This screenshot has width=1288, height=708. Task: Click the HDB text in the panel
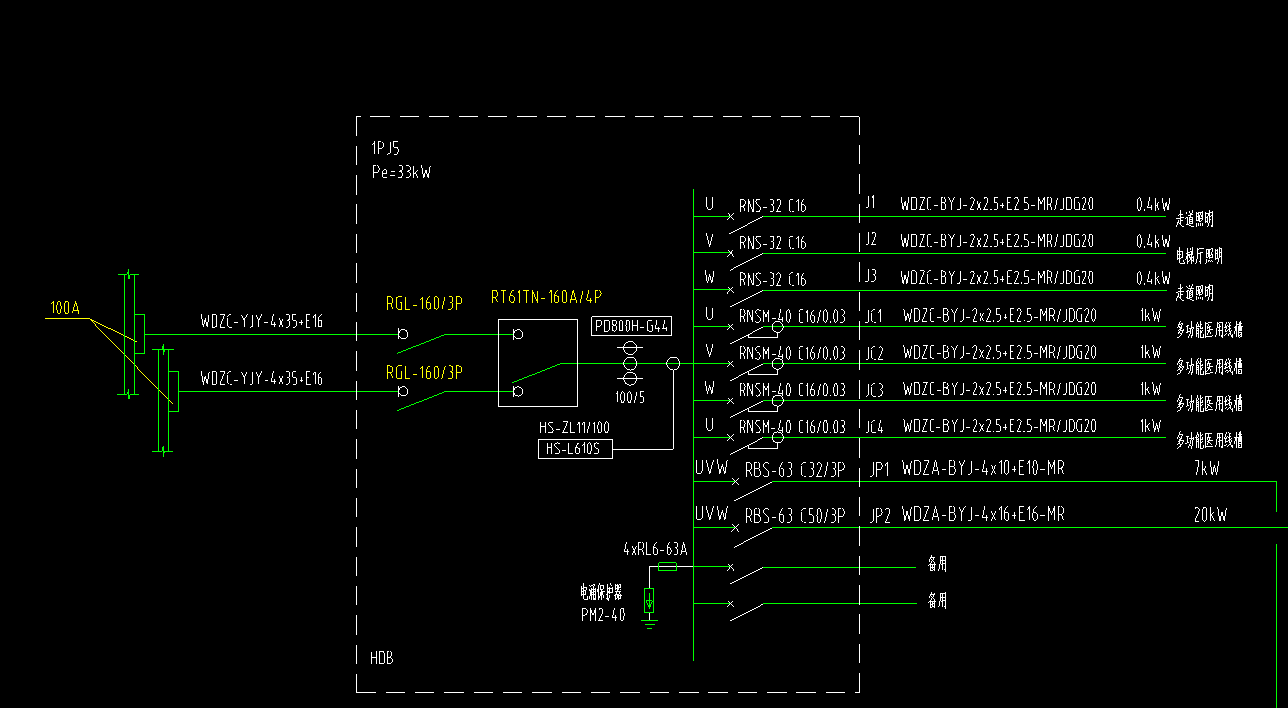point(382,658)
